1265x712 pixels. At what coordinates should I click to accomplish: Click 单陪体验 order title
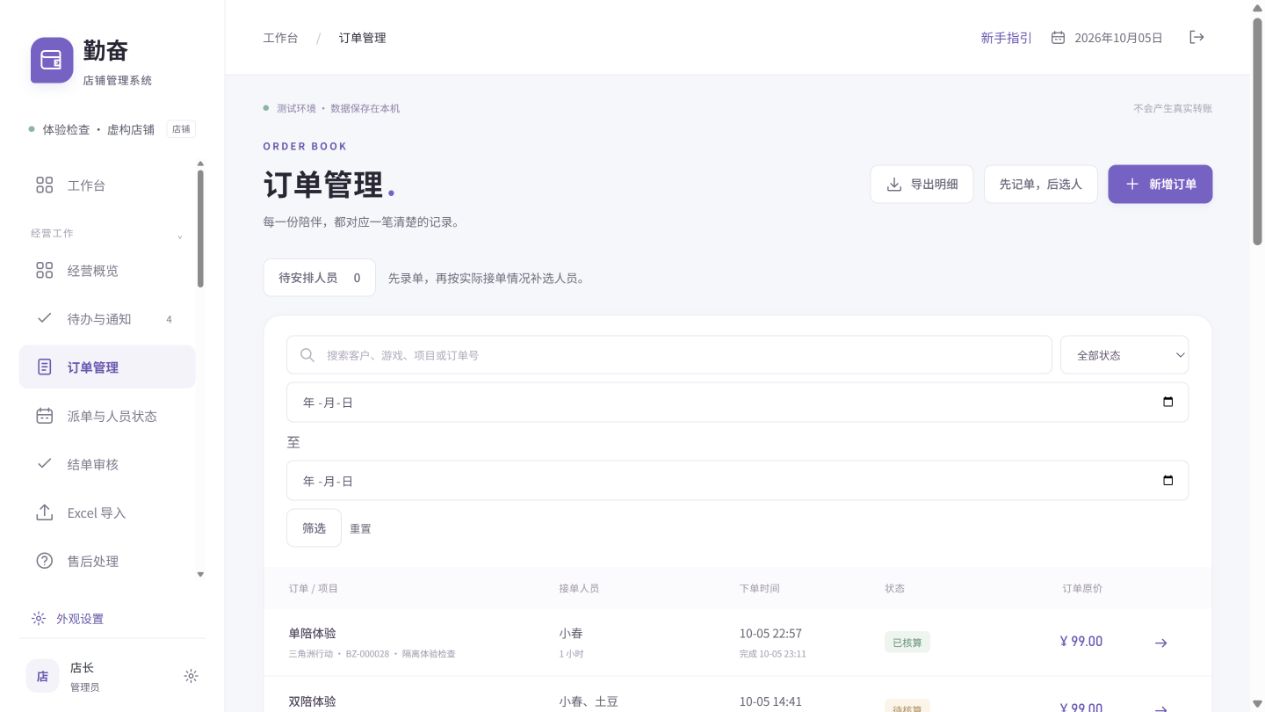(x=312, y=633)
